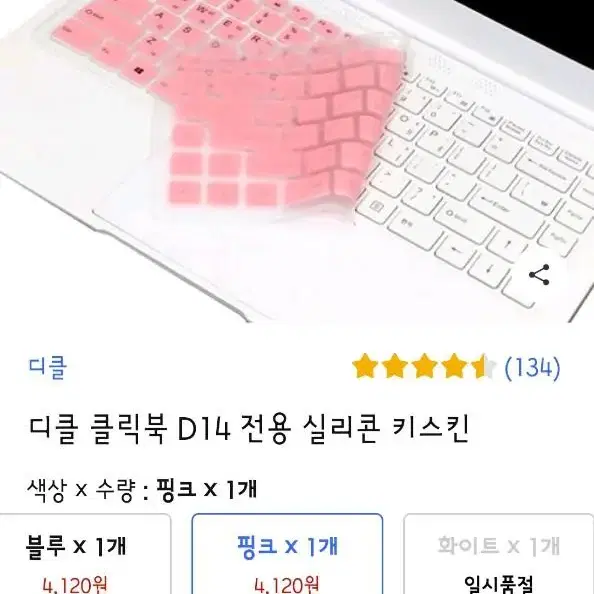Select the sold-out 화이트 x 1개 option
594x594 pixels.
[499, 553]
